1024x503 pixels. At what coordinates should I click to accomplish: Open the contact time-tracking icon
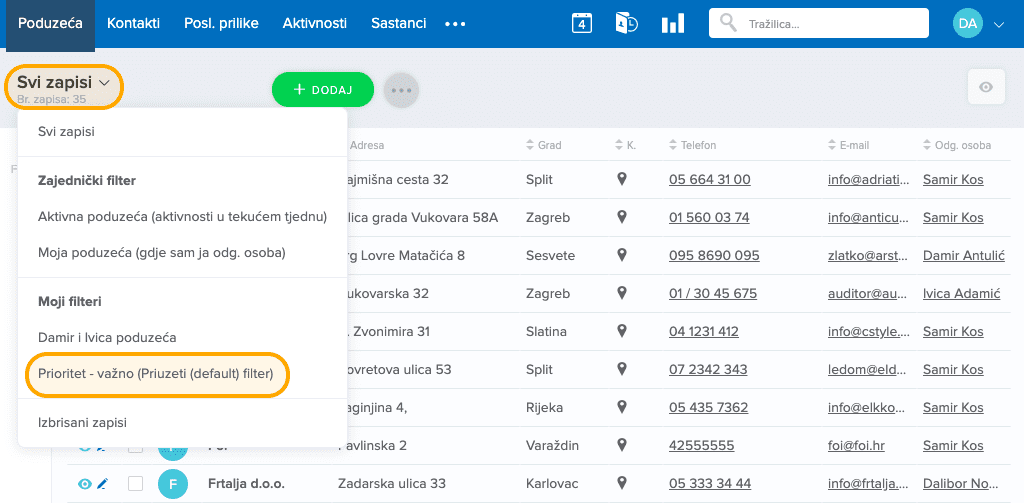click(x=626, y=24)
